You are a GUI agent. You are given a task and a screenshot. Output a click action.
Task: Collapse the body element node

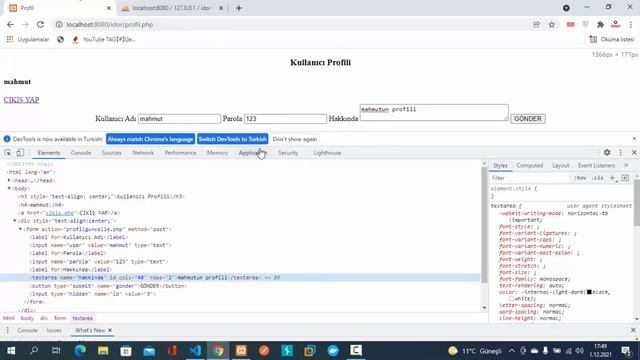click(9, 189)
